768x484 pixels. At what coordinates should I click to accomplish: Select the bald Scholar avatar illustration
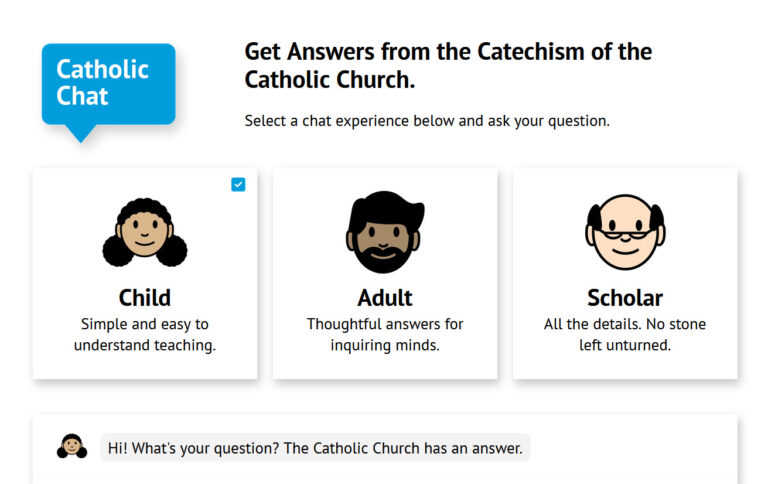click(x=625, y=233)
